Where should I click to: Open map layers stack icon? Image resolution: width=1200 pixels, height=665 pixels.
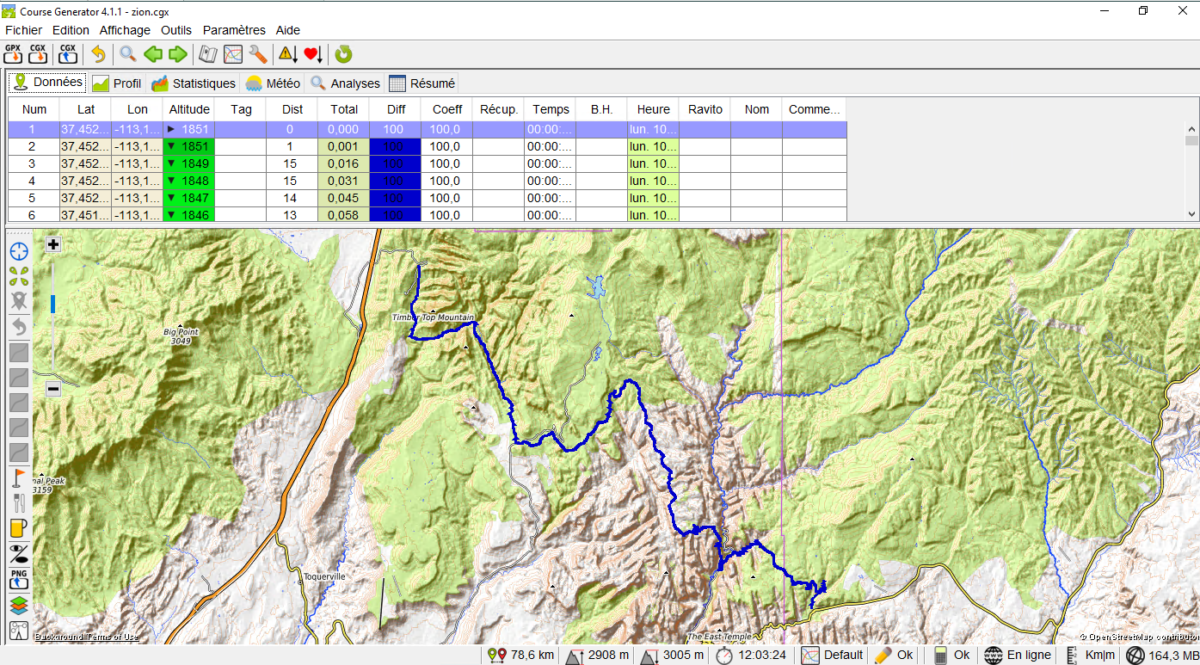coord(18,605)
